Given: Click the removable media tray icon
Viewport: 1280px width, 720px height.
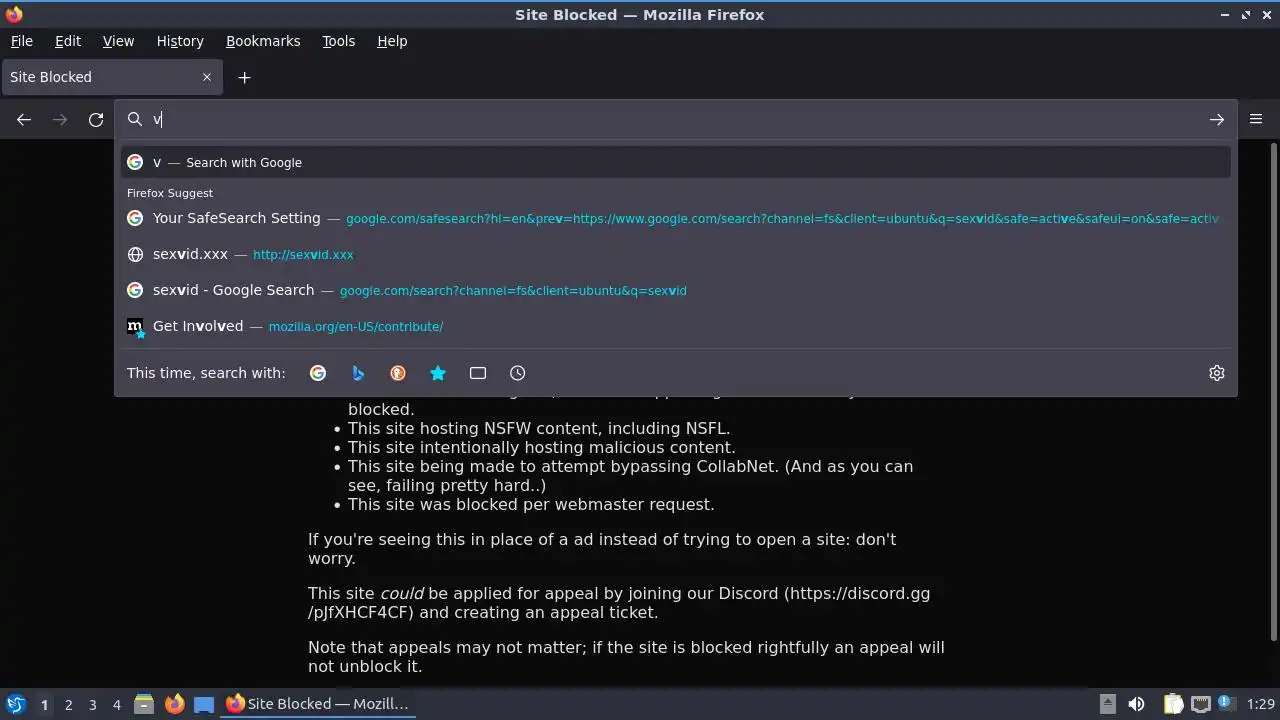Looking at the screenshot, I should pyautogui.click(x=1108, y=704).
